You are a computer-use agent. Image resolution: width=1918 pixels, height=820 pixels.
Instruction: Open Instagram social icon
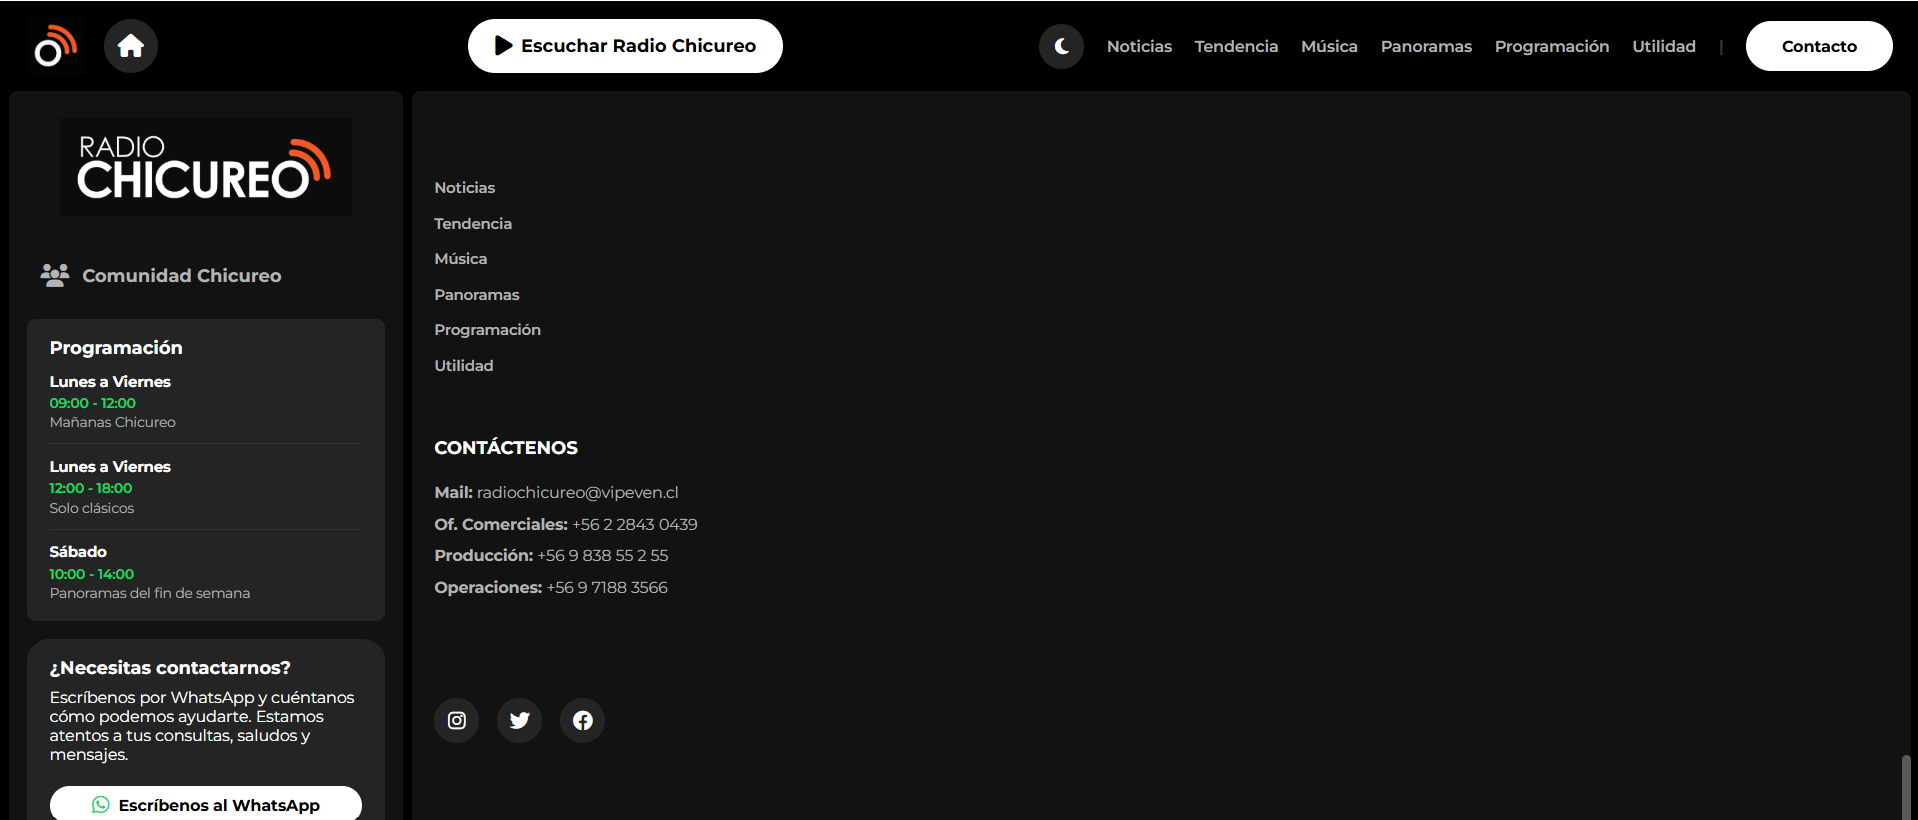point(457,720)
